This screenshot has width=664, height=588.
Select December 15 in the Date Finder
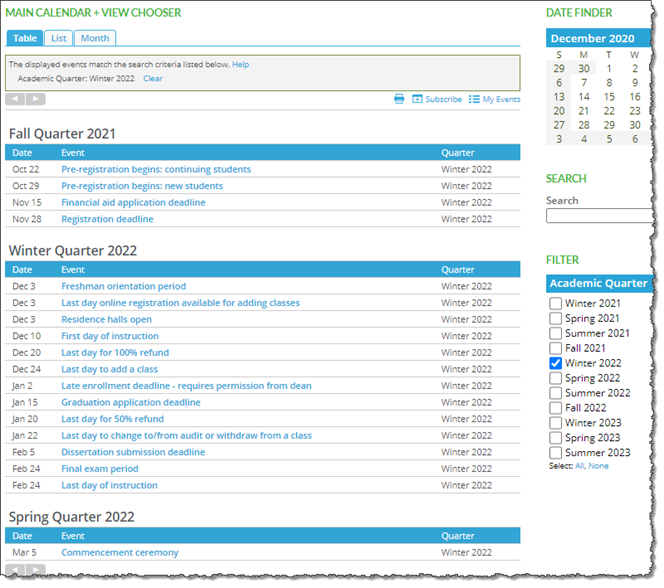(x=609, y=97)
